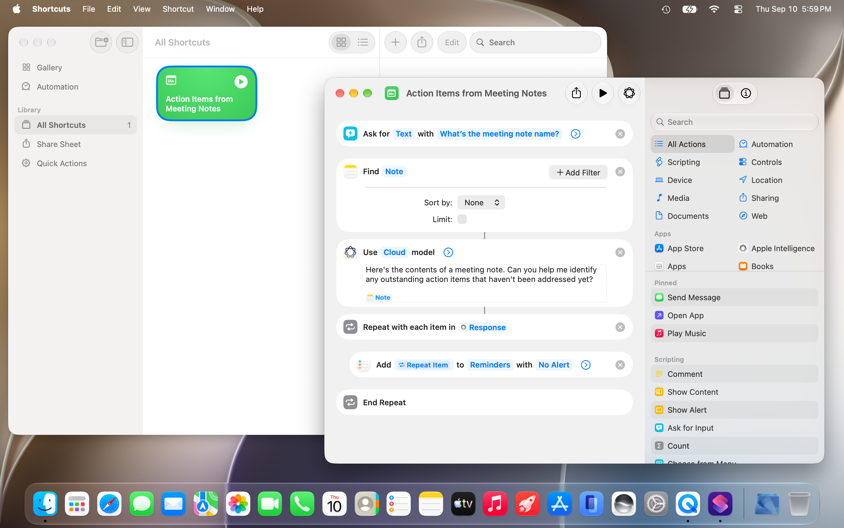The width and height of the screenshot is (844, 528).
Task: Add the Ask for Input action
Action: [x=734, y=428]
